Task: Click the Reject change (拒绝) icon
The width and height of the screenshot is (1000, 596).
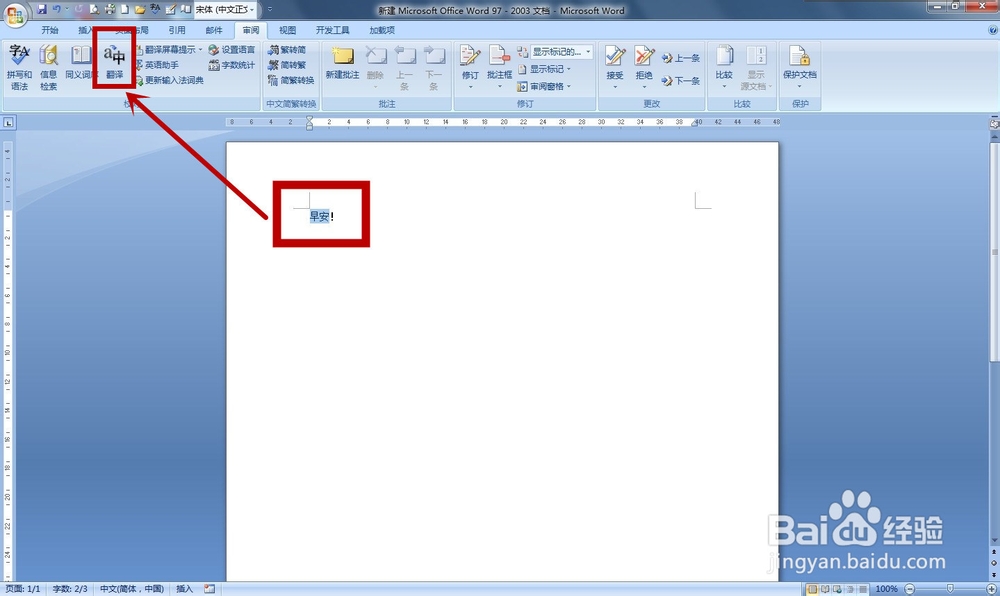Action: coord(644,56)
